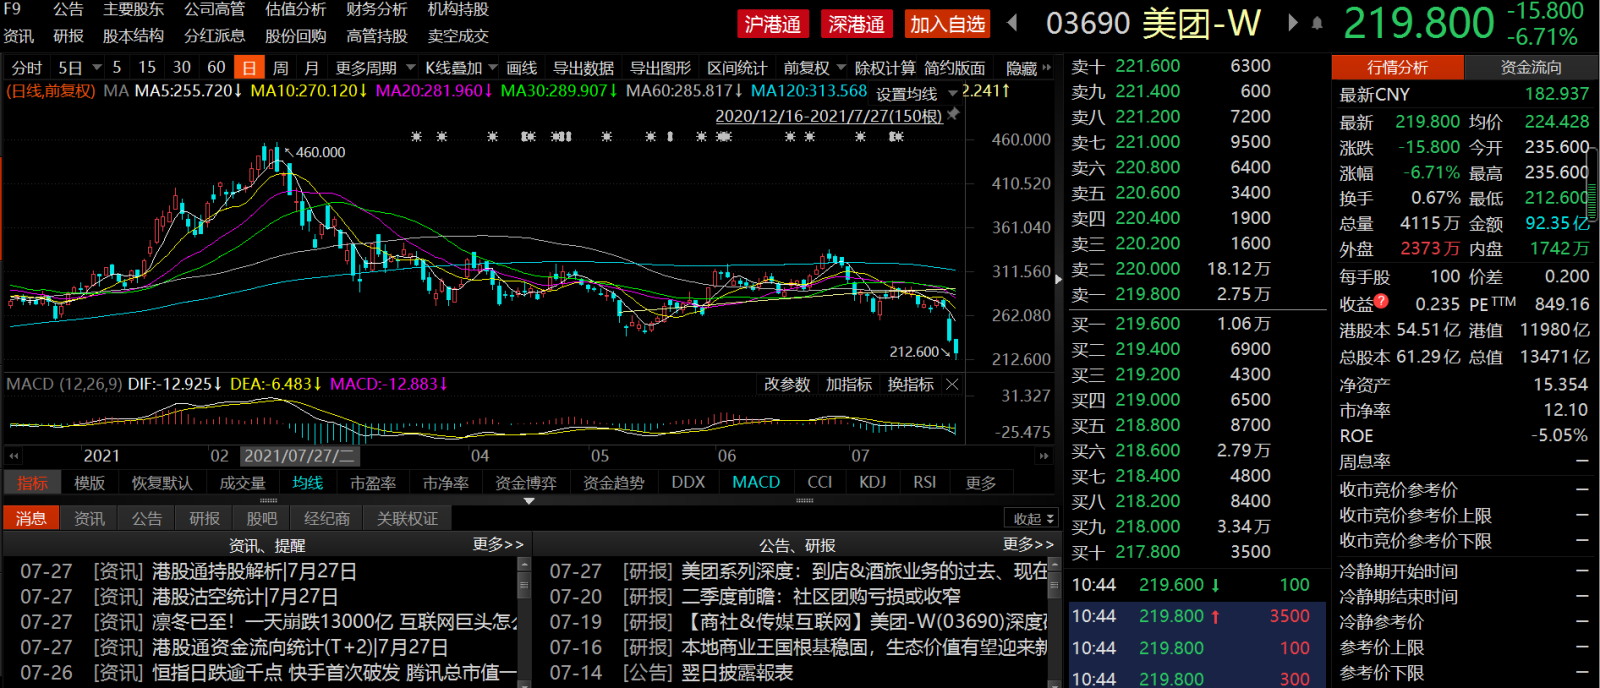Switch to the 资金流向 tab
Screen dimensions: 1600x688
point(1531,67)
